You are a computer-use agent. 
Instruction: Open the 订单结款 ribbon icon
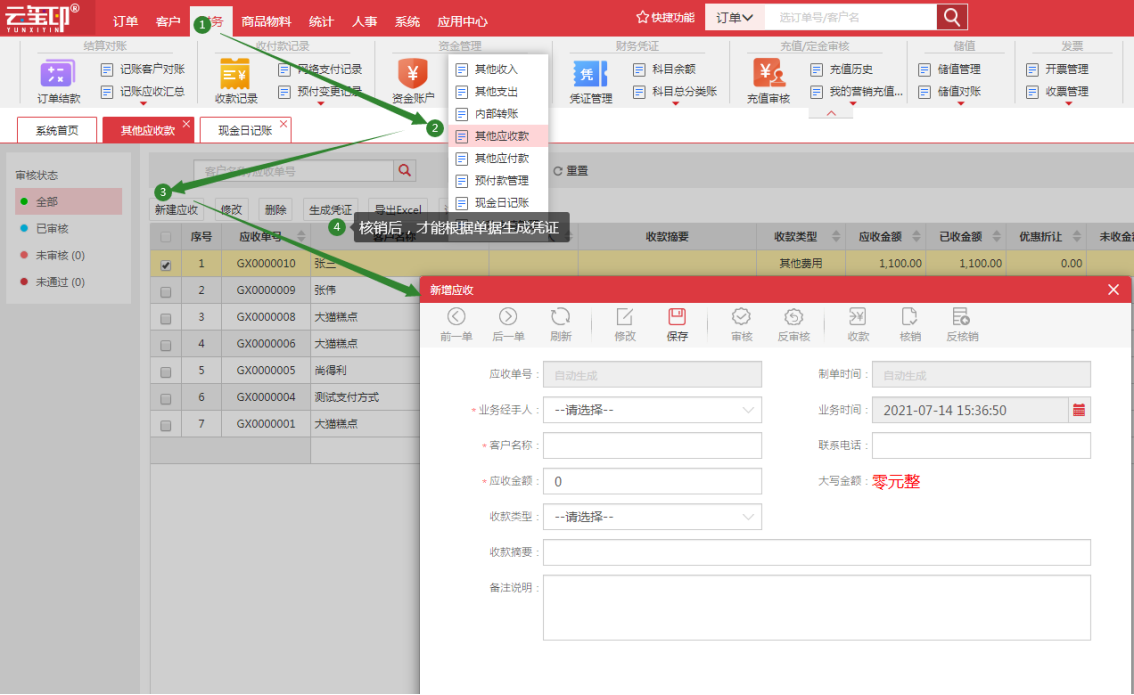tap(56, 74)
